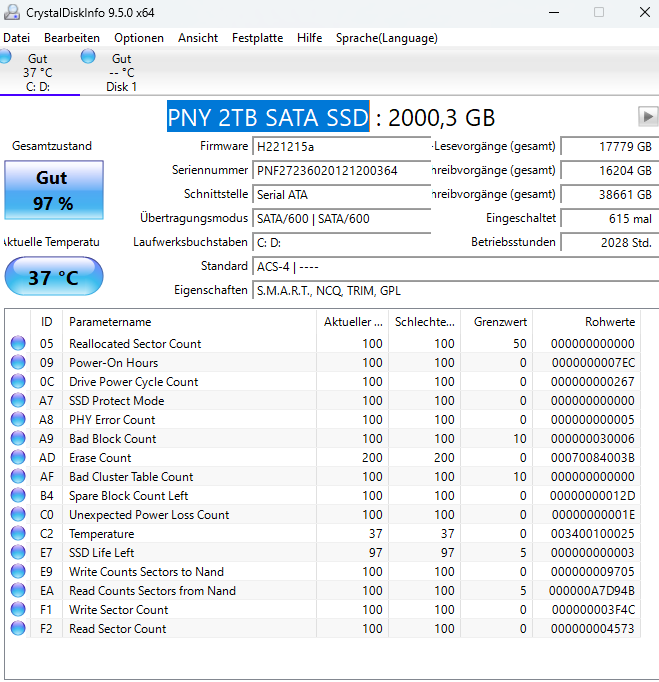Click raw value 00070084003B
Image resolution: width=659 pixels, height=682 pixels.
592,458
